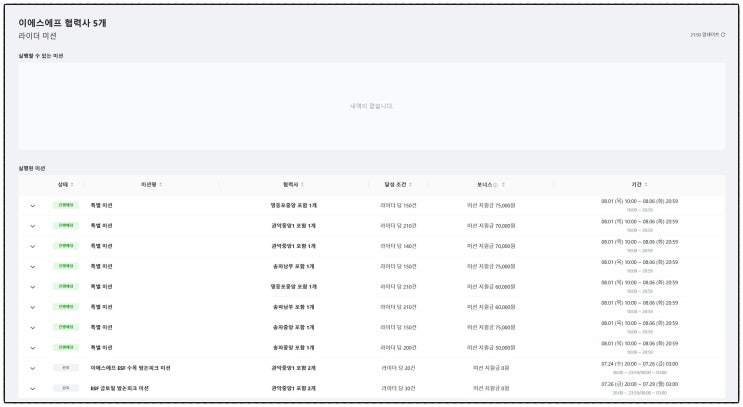The width and height of the screenshot is (743, 407).
Task: Open the info icon next to 보너스
Action: pyautogui.click(x=495, y=185)
